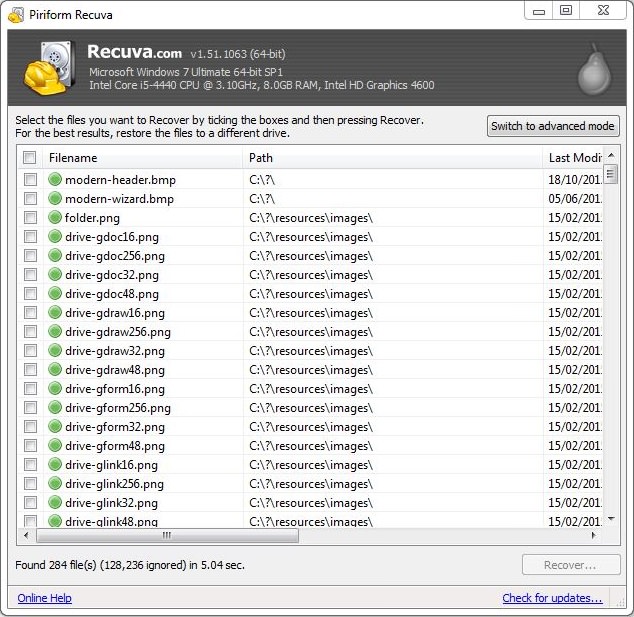Open the Check for updates link

(552, 598)
